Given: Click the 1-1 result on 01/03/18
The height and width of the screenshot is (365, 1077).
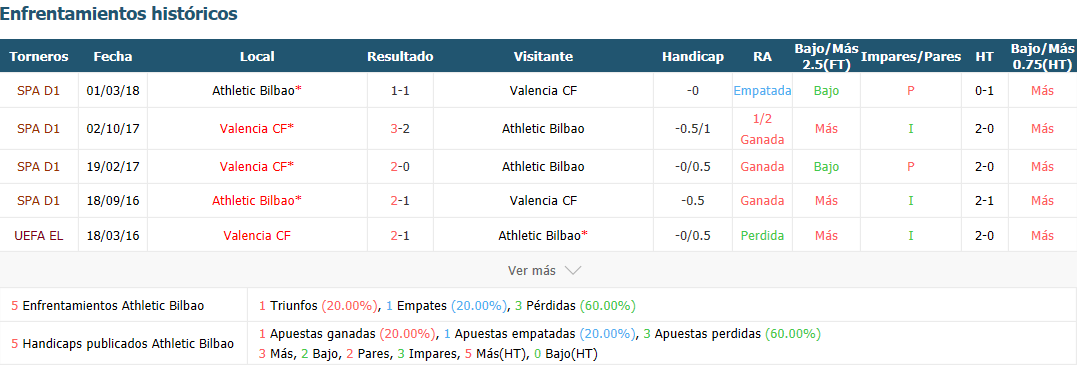Looking at the screenshot, I should tap(400, 90).
